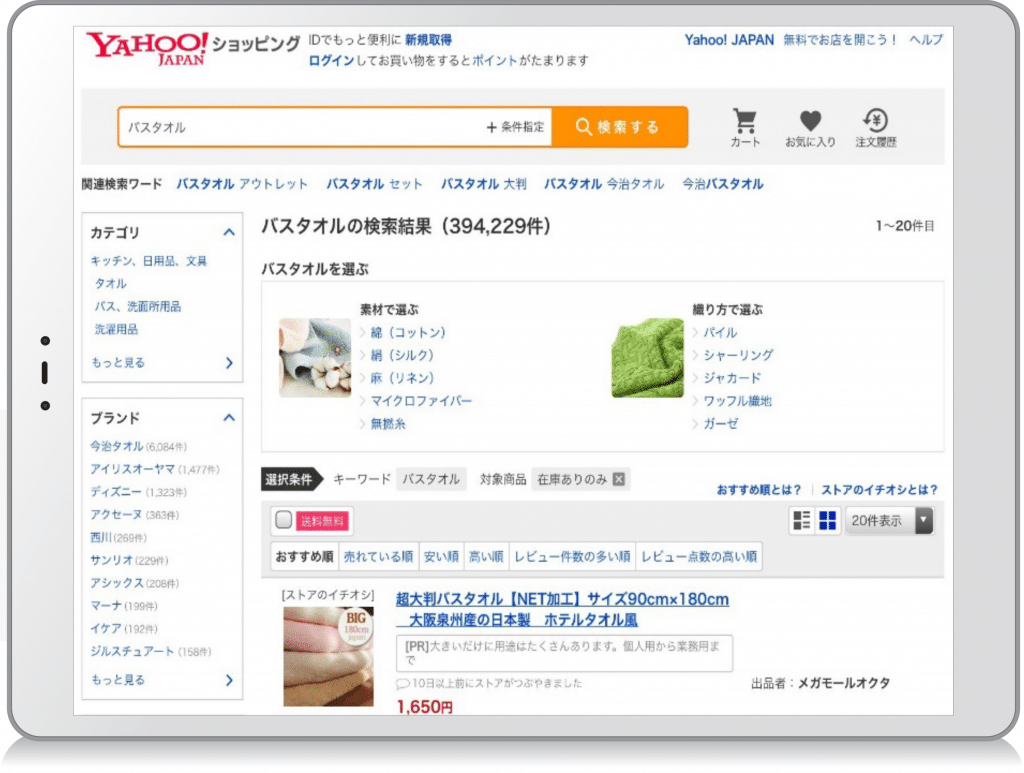Viewport: 1024px width, 773px height.
Task: Expand 条件指定 search conditions
Action: pyautogui.click(x=516, y=127)
